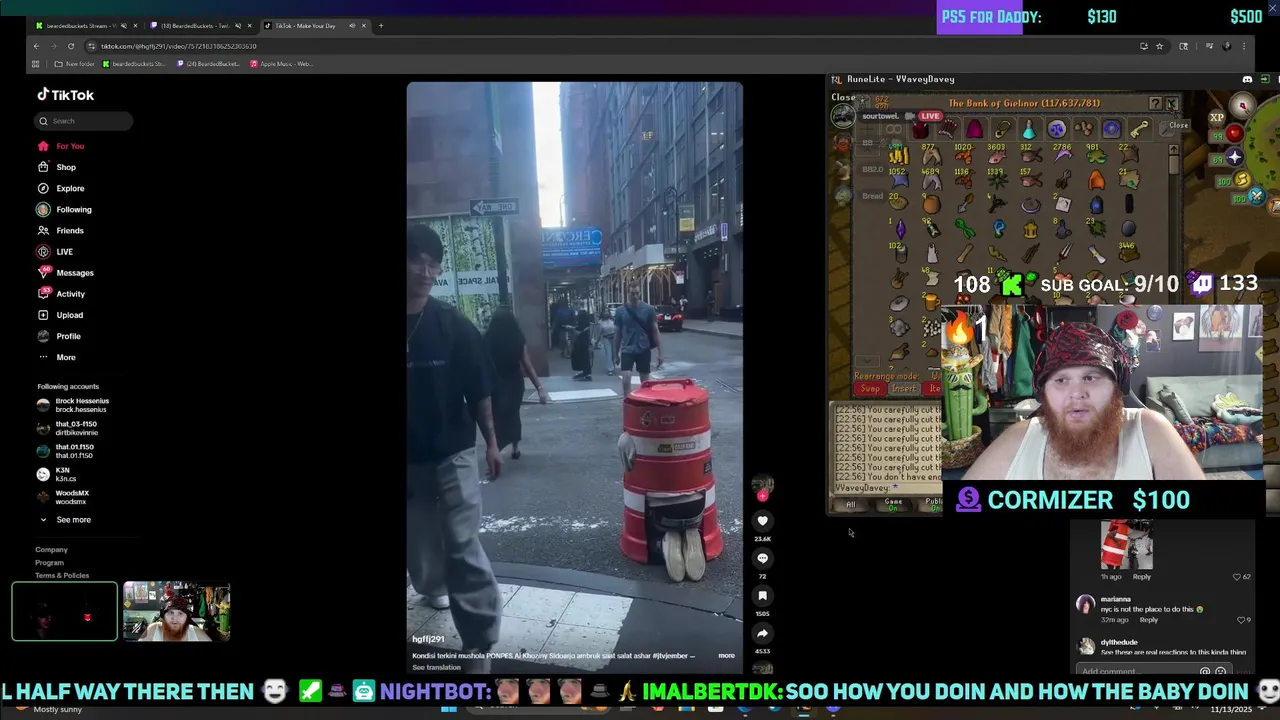Open the New folder bookmark
The image size is (1280, 720).
(74, 64)
